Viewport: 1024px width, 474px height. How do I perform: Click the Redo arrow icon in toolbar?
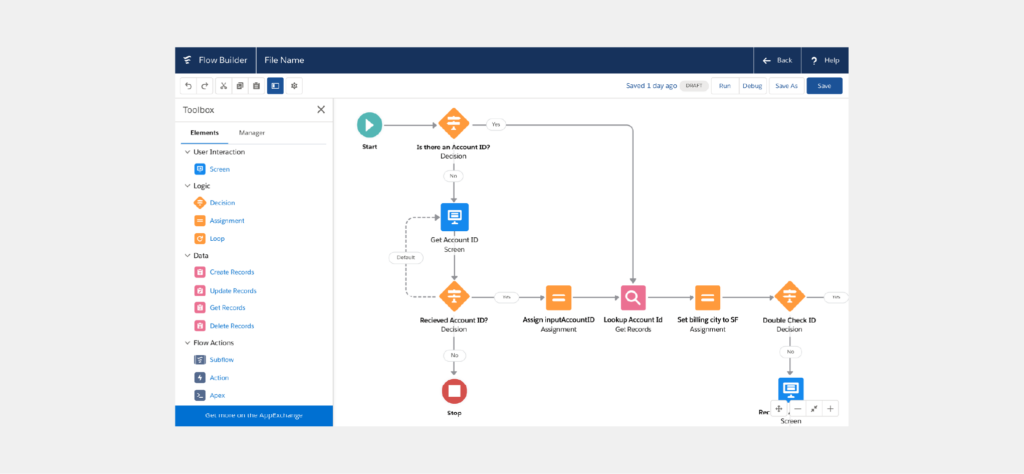(204, 86)
